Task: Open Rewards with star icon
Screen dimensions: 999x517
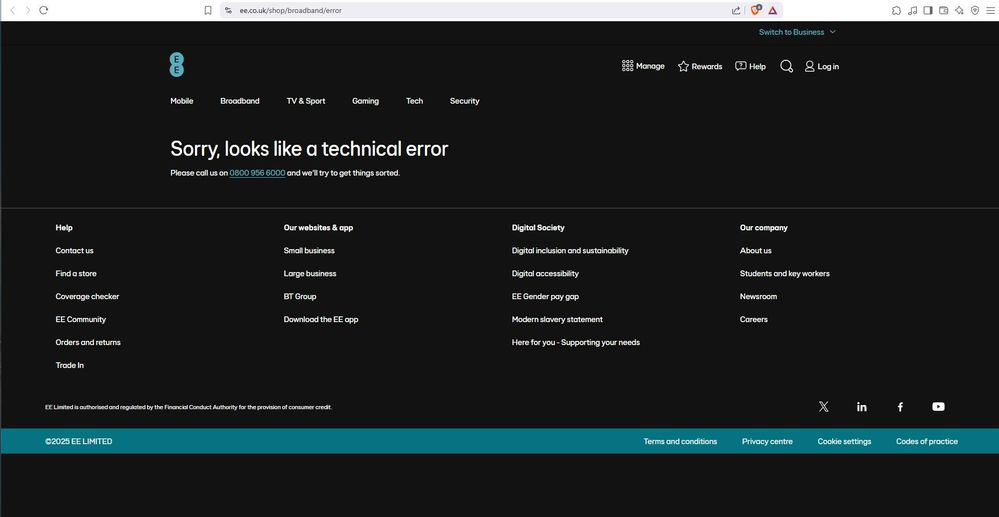Action: click(x=700, y=66)
